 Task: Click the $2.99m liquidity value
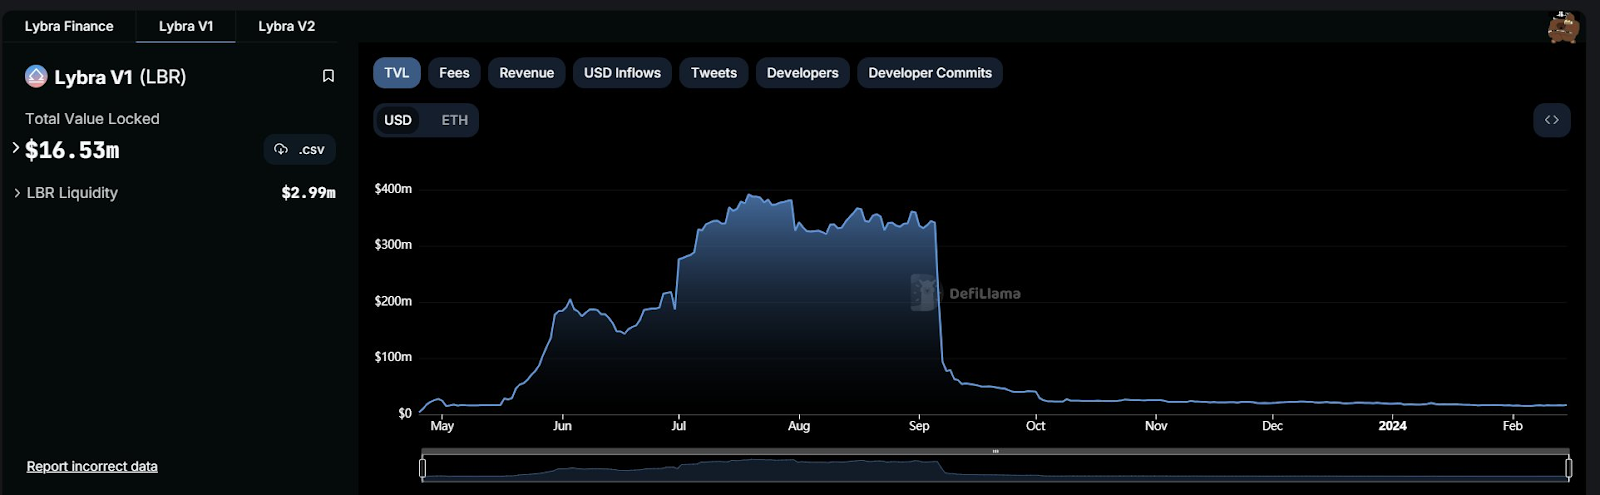[308, 193]
